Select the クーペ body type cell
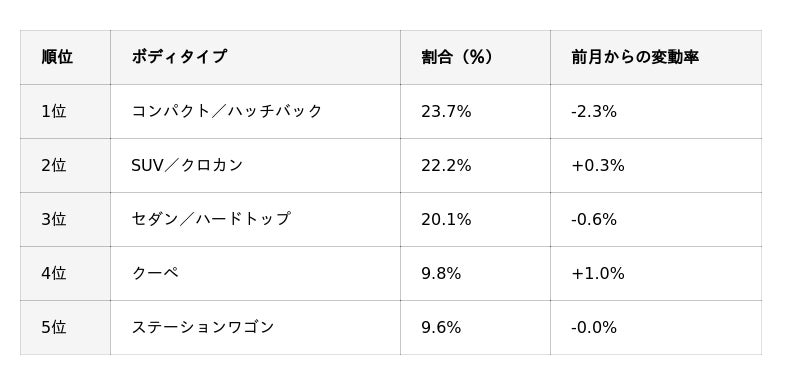 pos(255,273)
